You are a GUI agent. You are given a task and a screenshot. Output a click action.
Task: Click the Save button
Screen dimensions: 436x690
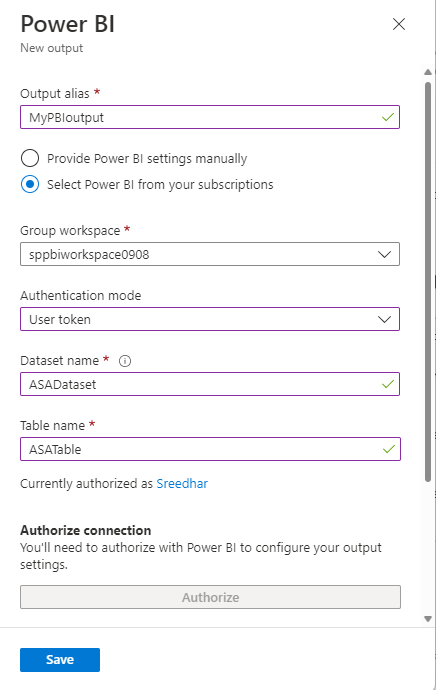(60, 660)
